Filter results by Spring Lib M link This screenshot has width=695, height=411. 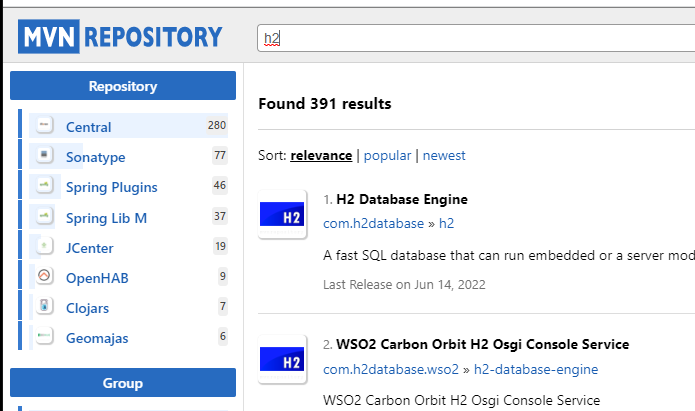pyautogui.click(x=106, y=218)
